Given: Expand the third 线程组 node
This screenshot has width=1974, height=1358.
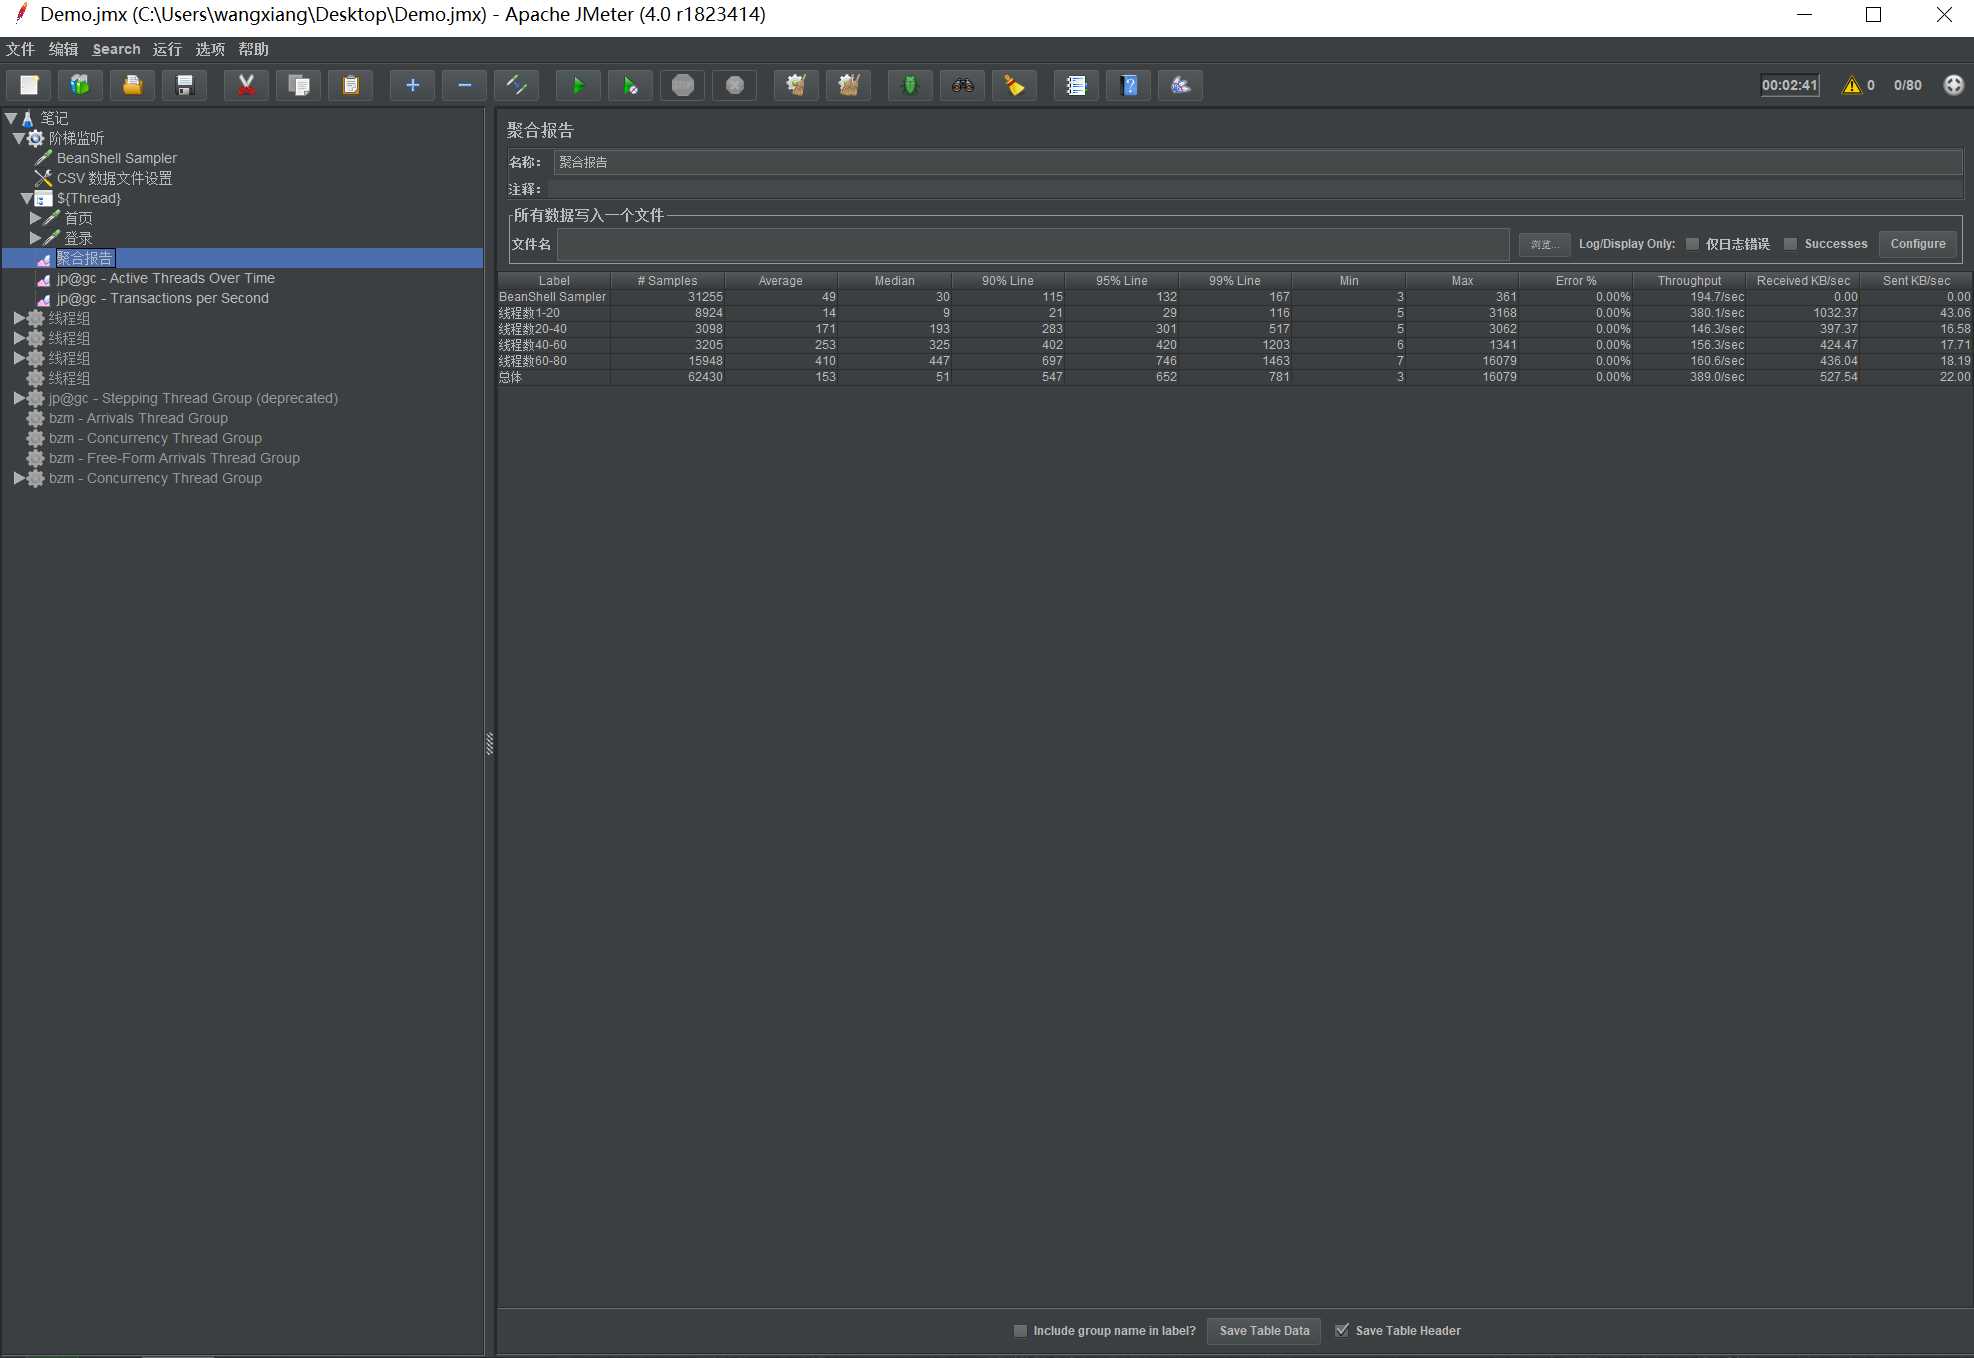Looking at the screenshot, I should click(18, 358).
